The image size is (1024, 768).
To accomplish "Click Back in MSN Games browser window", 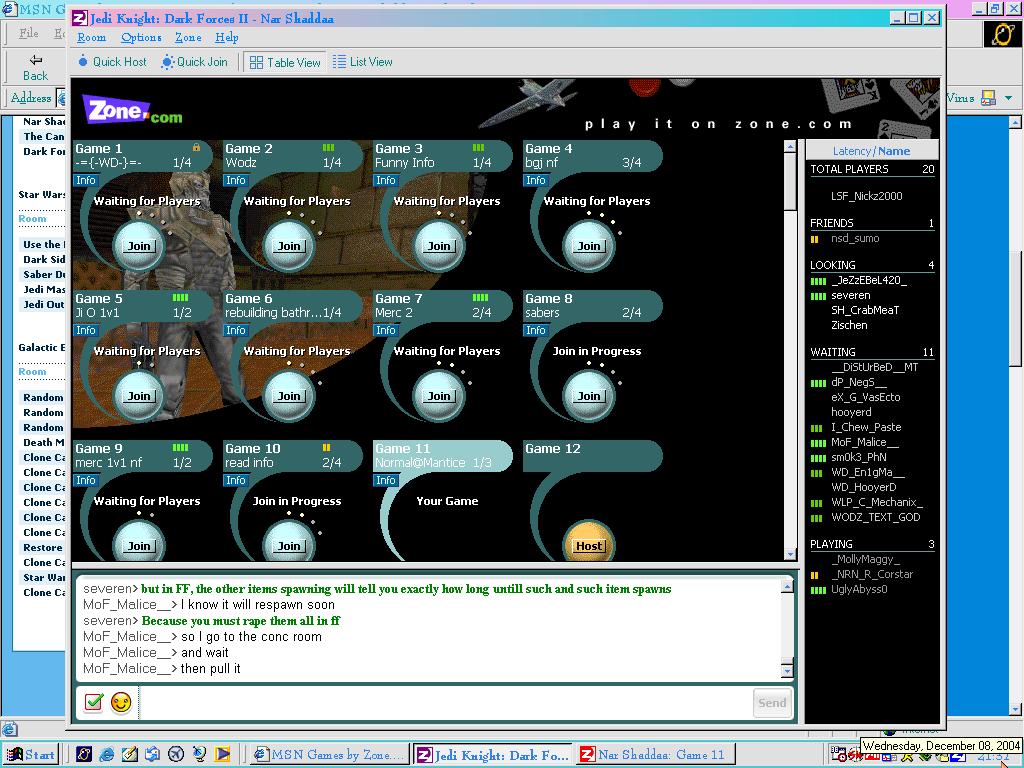I will pyautogui.click(x=35, y=68).
